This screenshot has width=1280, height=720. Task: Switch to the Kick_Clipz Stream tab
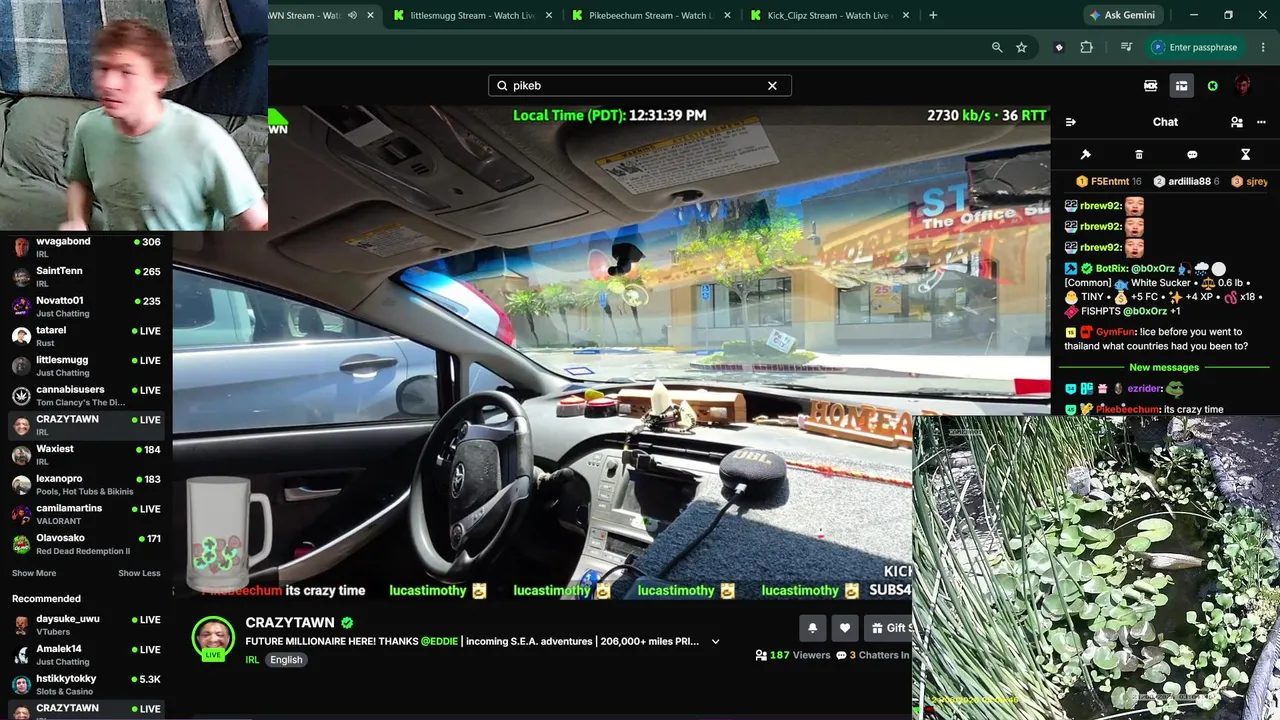[829, 15]
